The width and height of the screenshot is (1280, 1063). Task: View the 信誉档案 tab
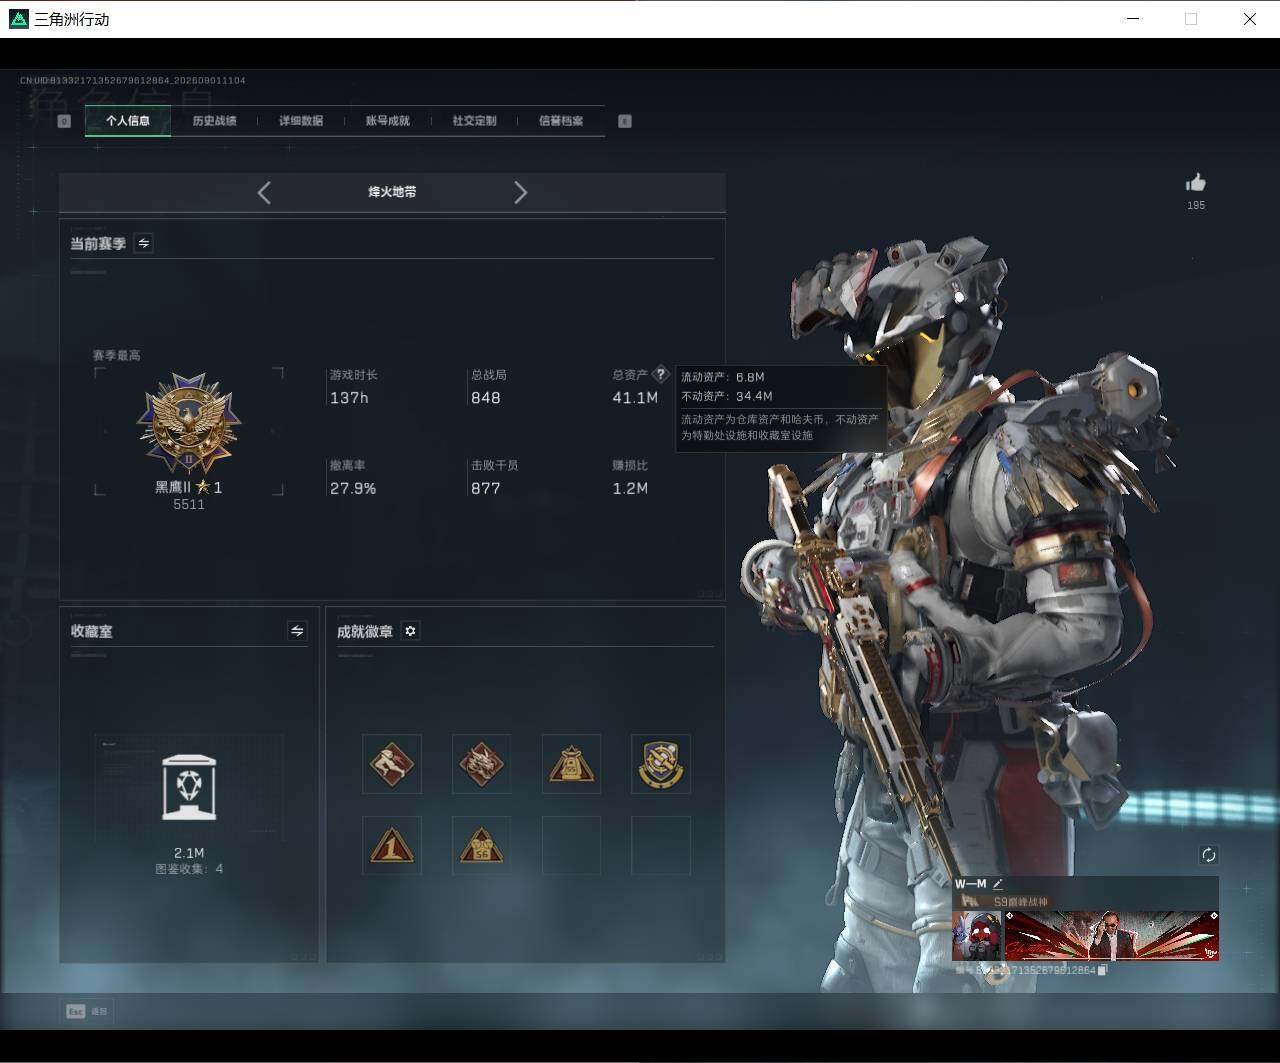tap(561, 121)
